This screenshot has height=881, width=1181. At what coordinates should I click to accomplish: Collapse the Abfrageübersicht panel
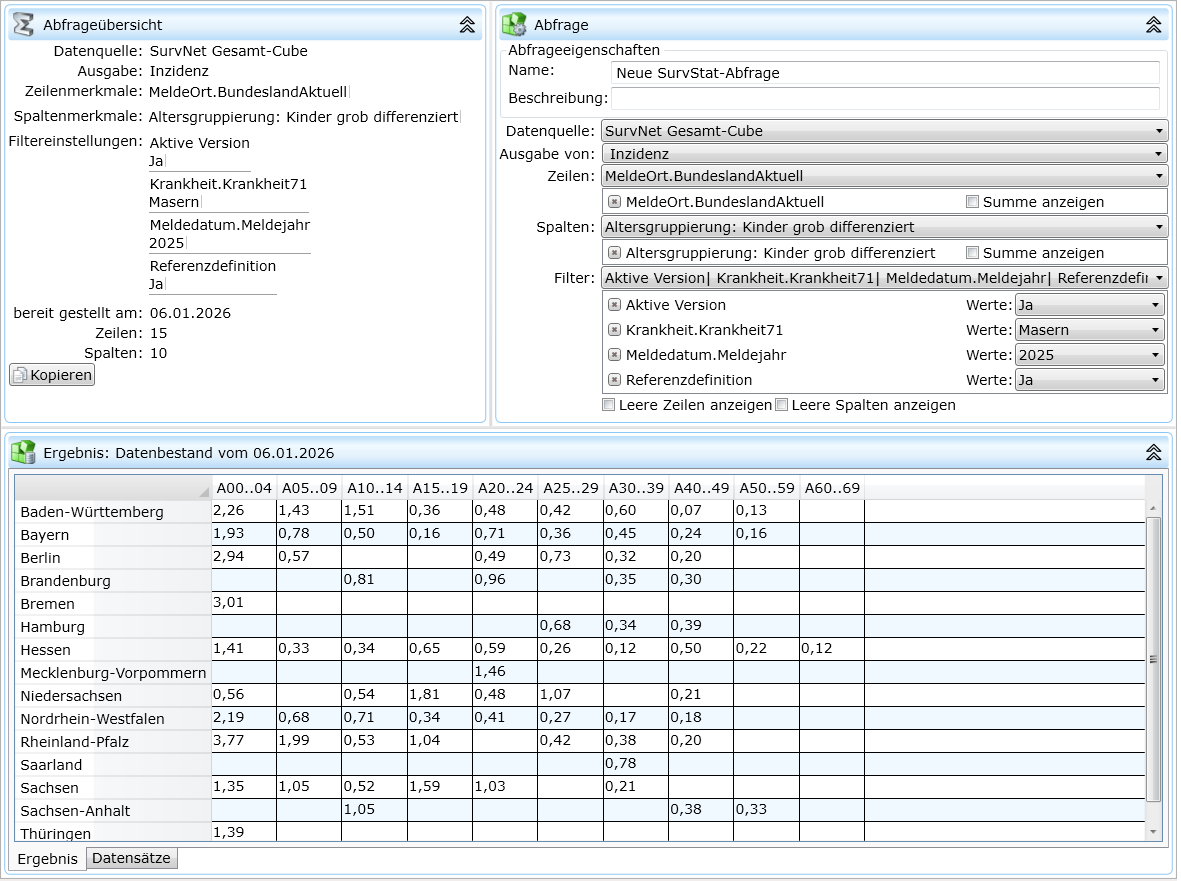click(x=467, y=25)
